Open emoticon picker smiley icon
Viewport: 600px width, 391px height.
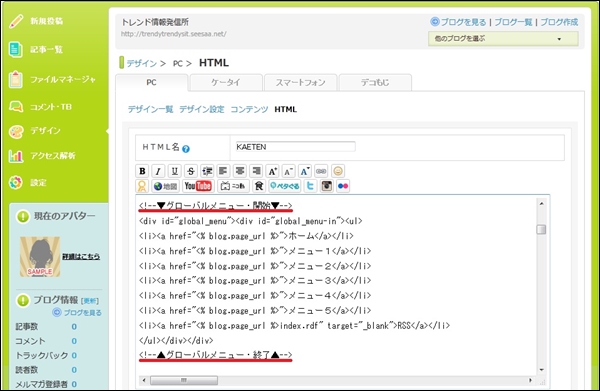pyautogui.click(x=338, y=171)
